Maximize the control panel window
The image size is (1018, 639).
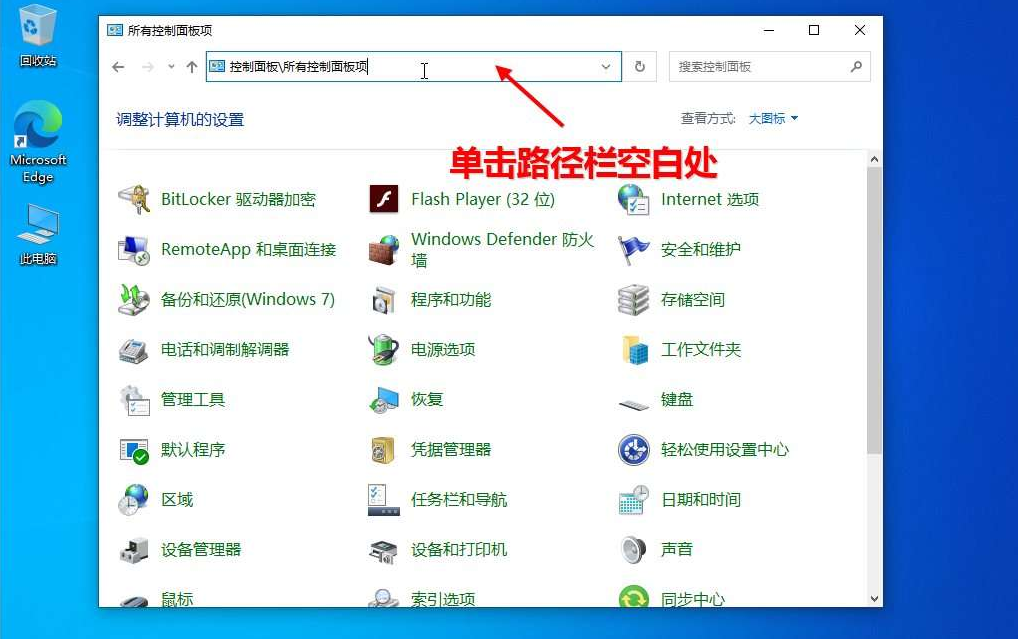pyautogui.click(x=813, y=30)
